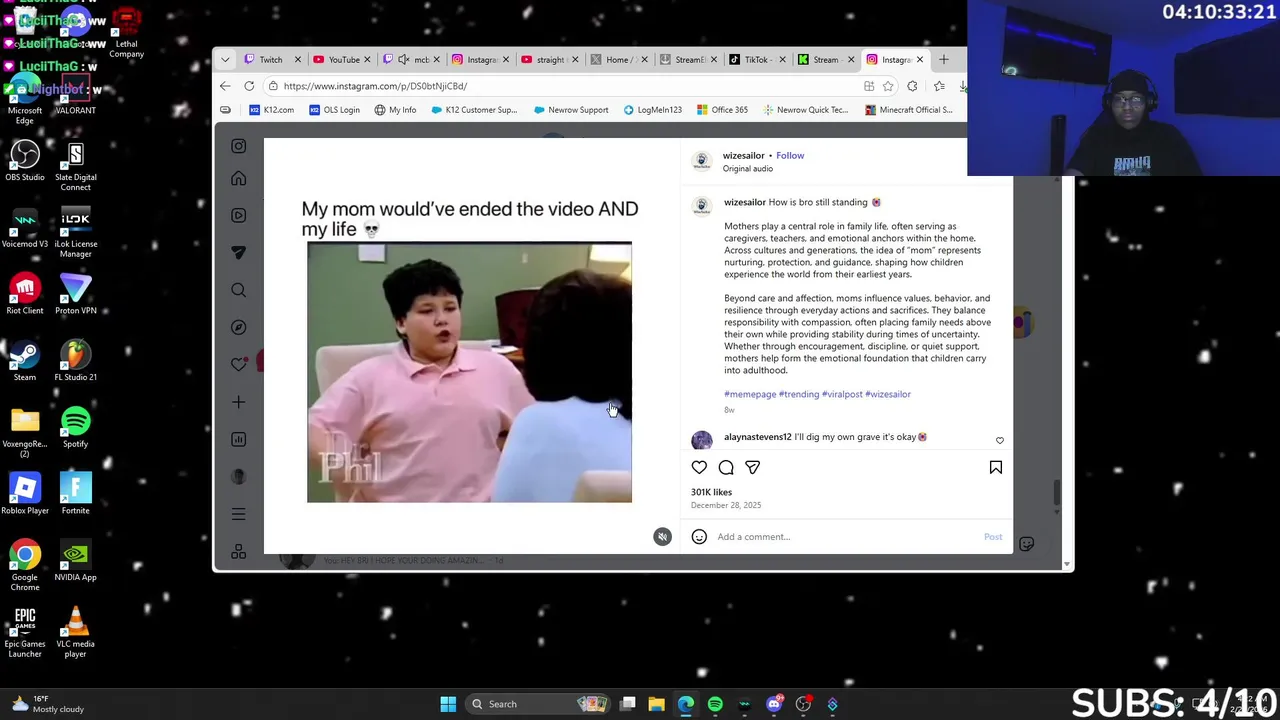This screenshot has height=720, width=1280.
Task: Open wizesailor profile name in post header
Action: (x=743, y=155)
